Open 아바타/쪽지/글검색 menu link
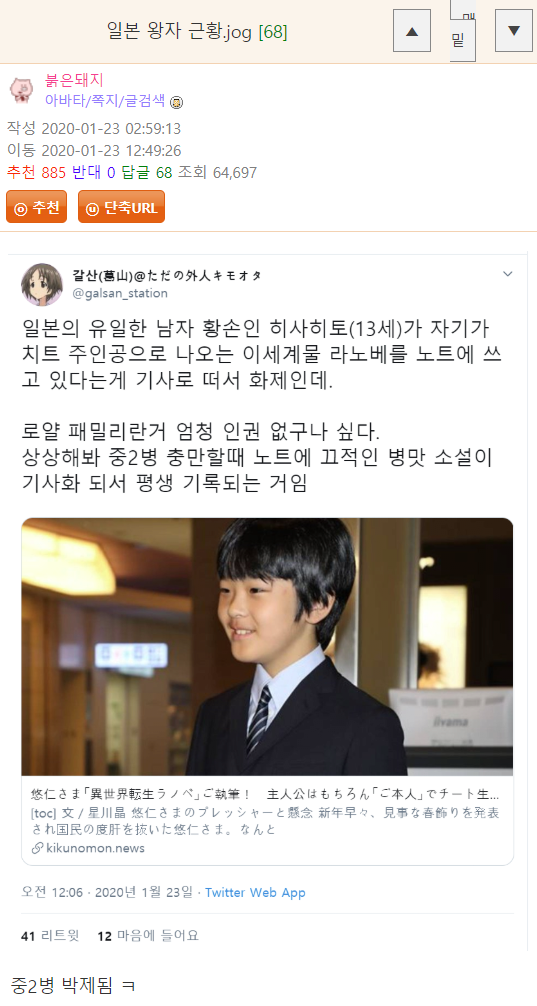Screen dimensions: 537x1006 105,101
